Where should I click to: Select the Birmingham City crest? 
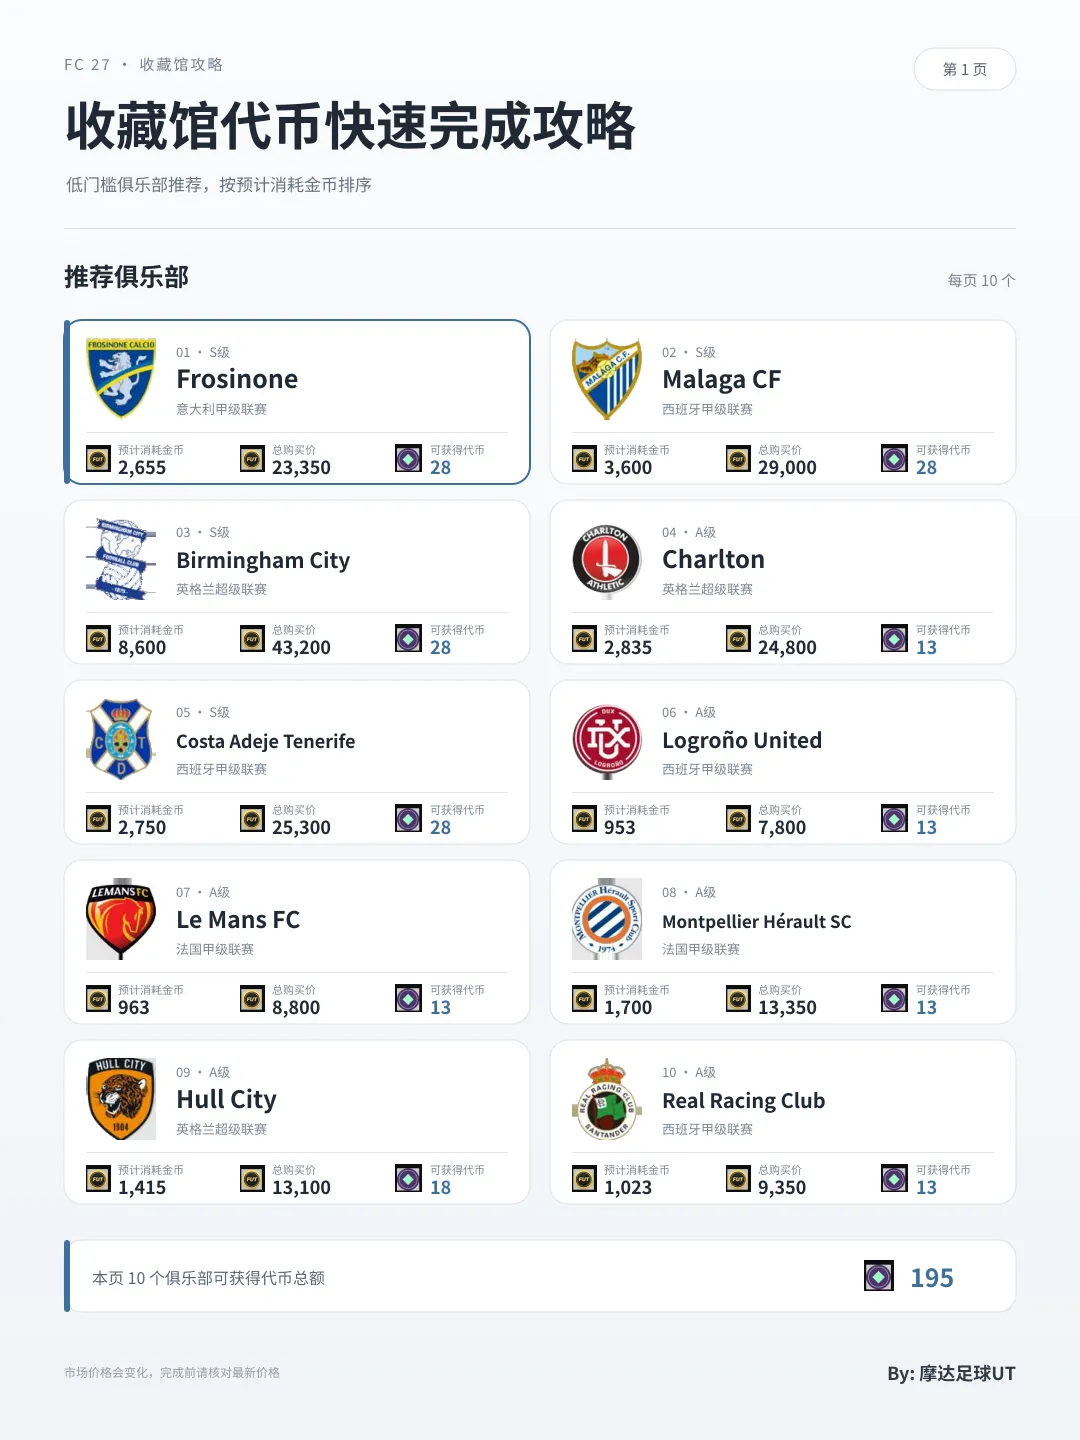(x=121, y=559)
